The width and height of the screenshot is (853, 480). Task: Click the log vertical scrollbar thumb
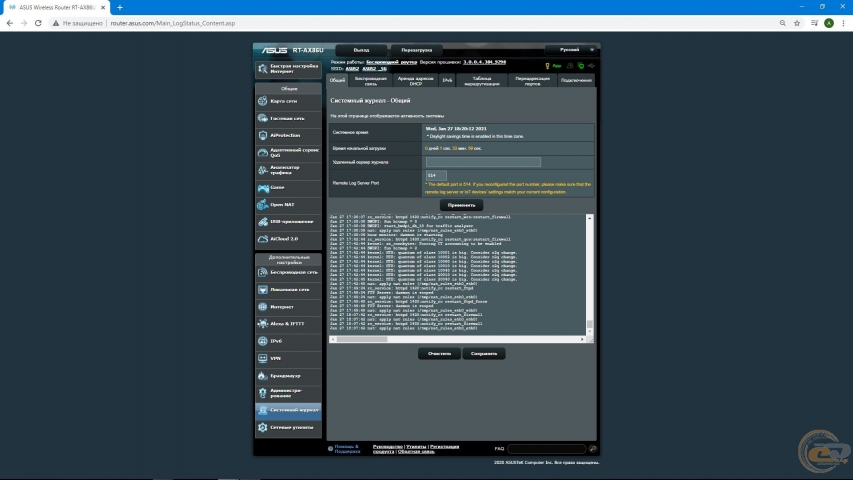590,324
